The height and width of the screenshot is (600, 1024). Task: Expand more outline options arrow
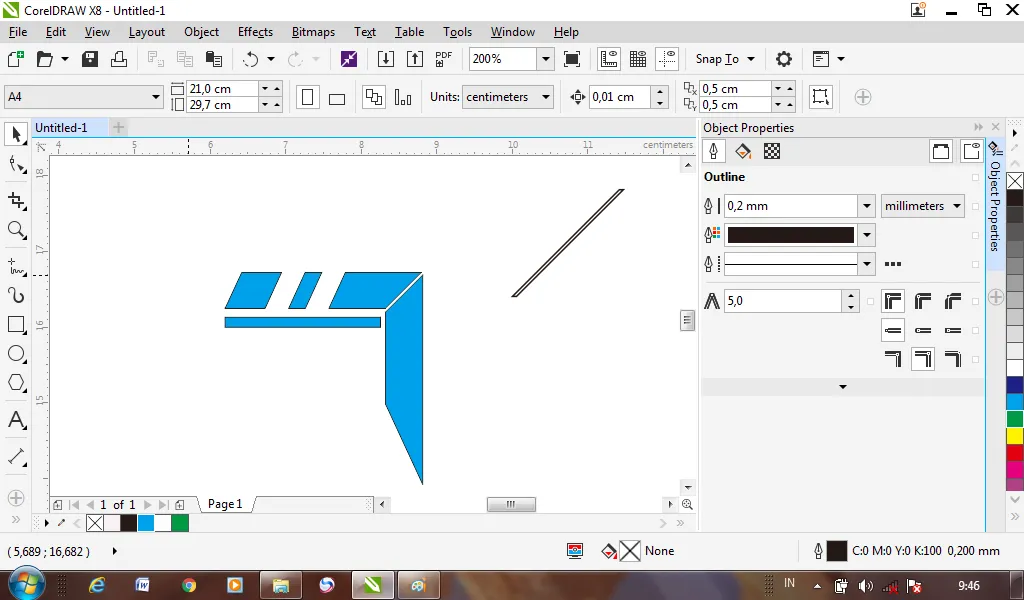(842, 387)
